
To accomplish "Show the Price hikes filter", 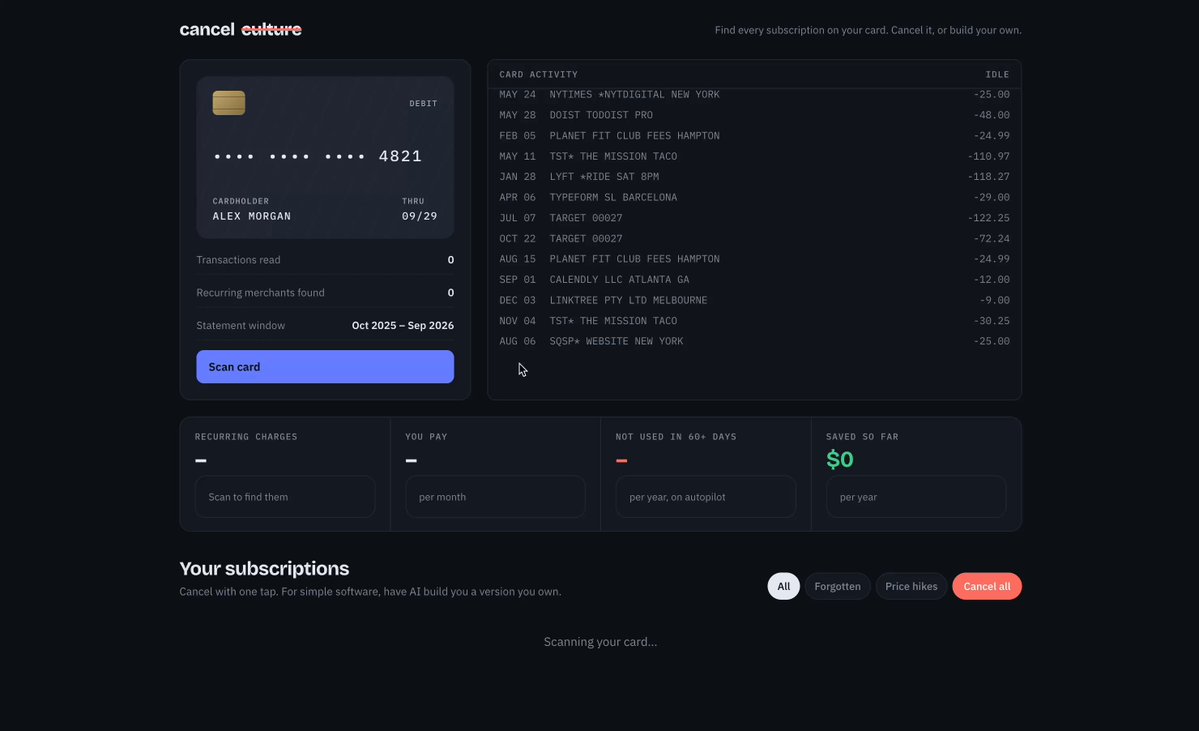I will [x=911, y=586].
